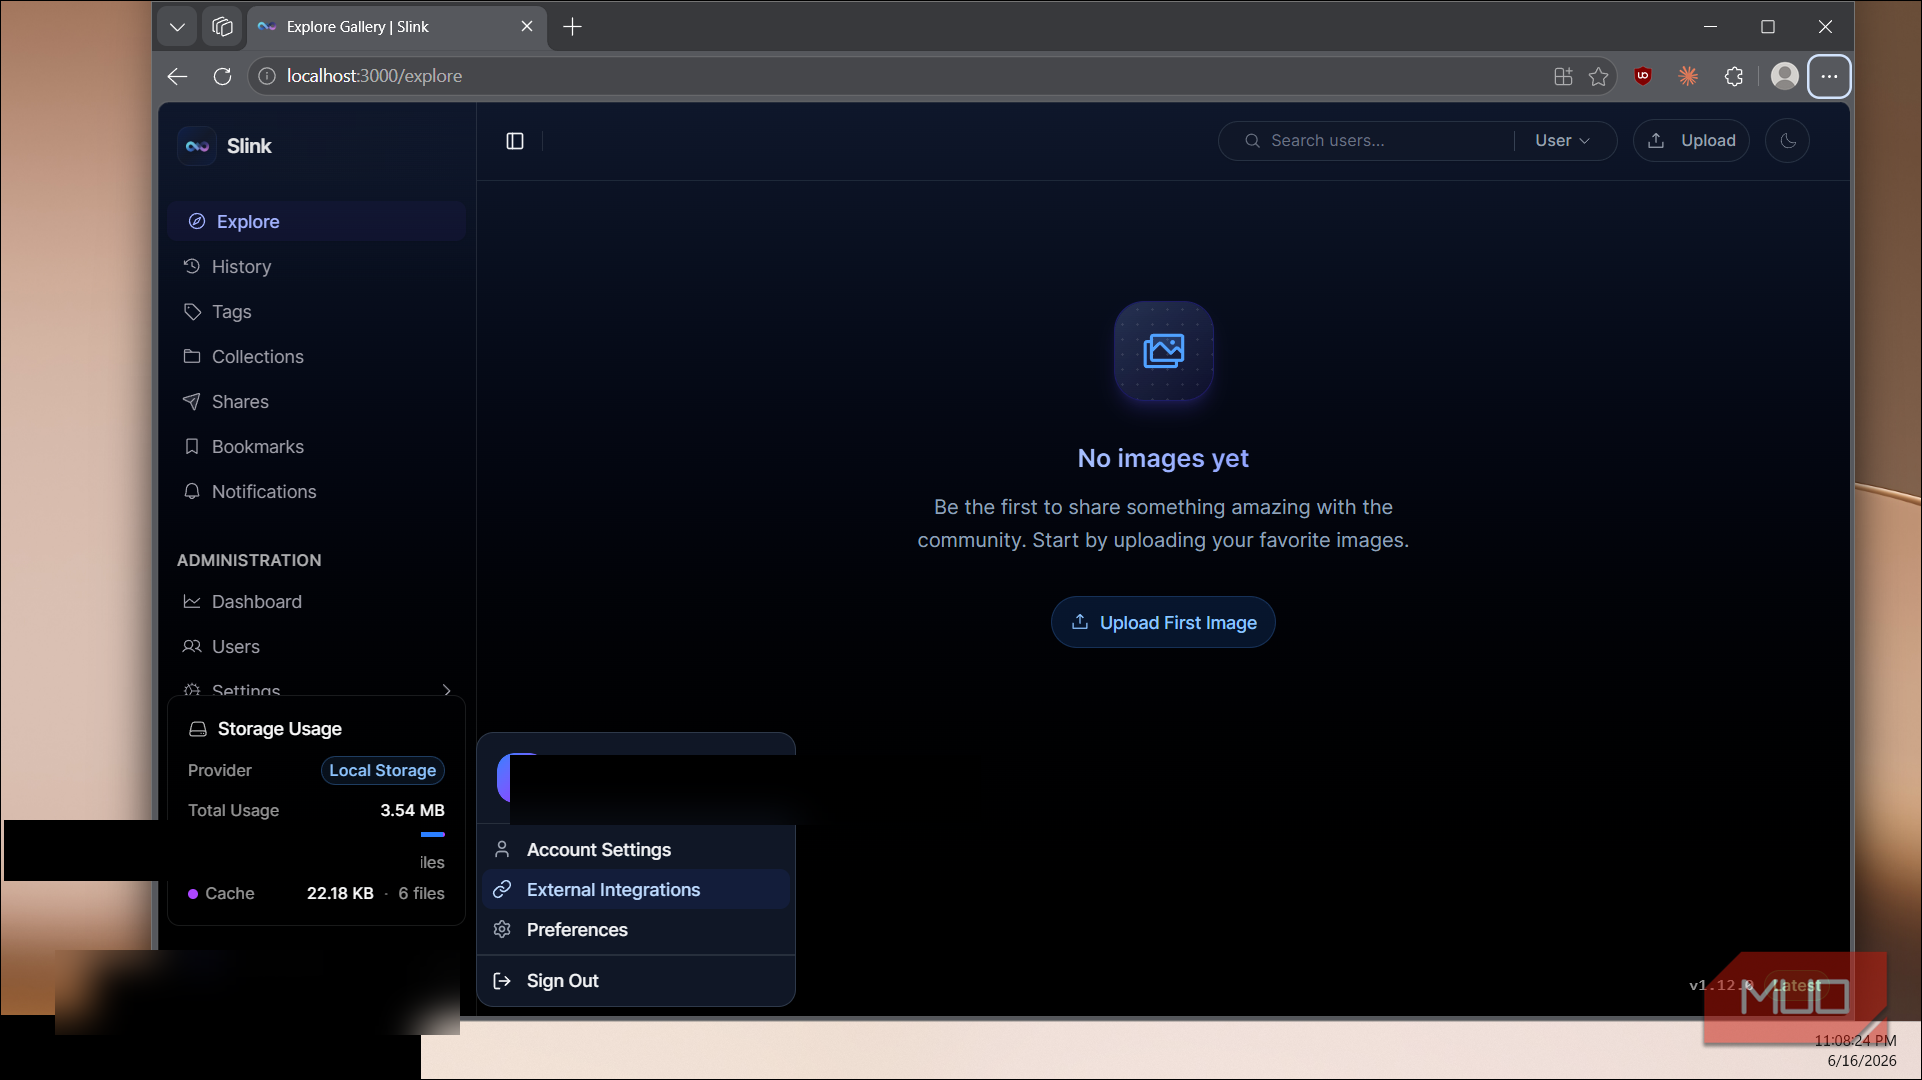The width and height of the screenshot is (1922, 1080).
Task: Open Collections in the sidebar
Action: click(x=316, y=356)
